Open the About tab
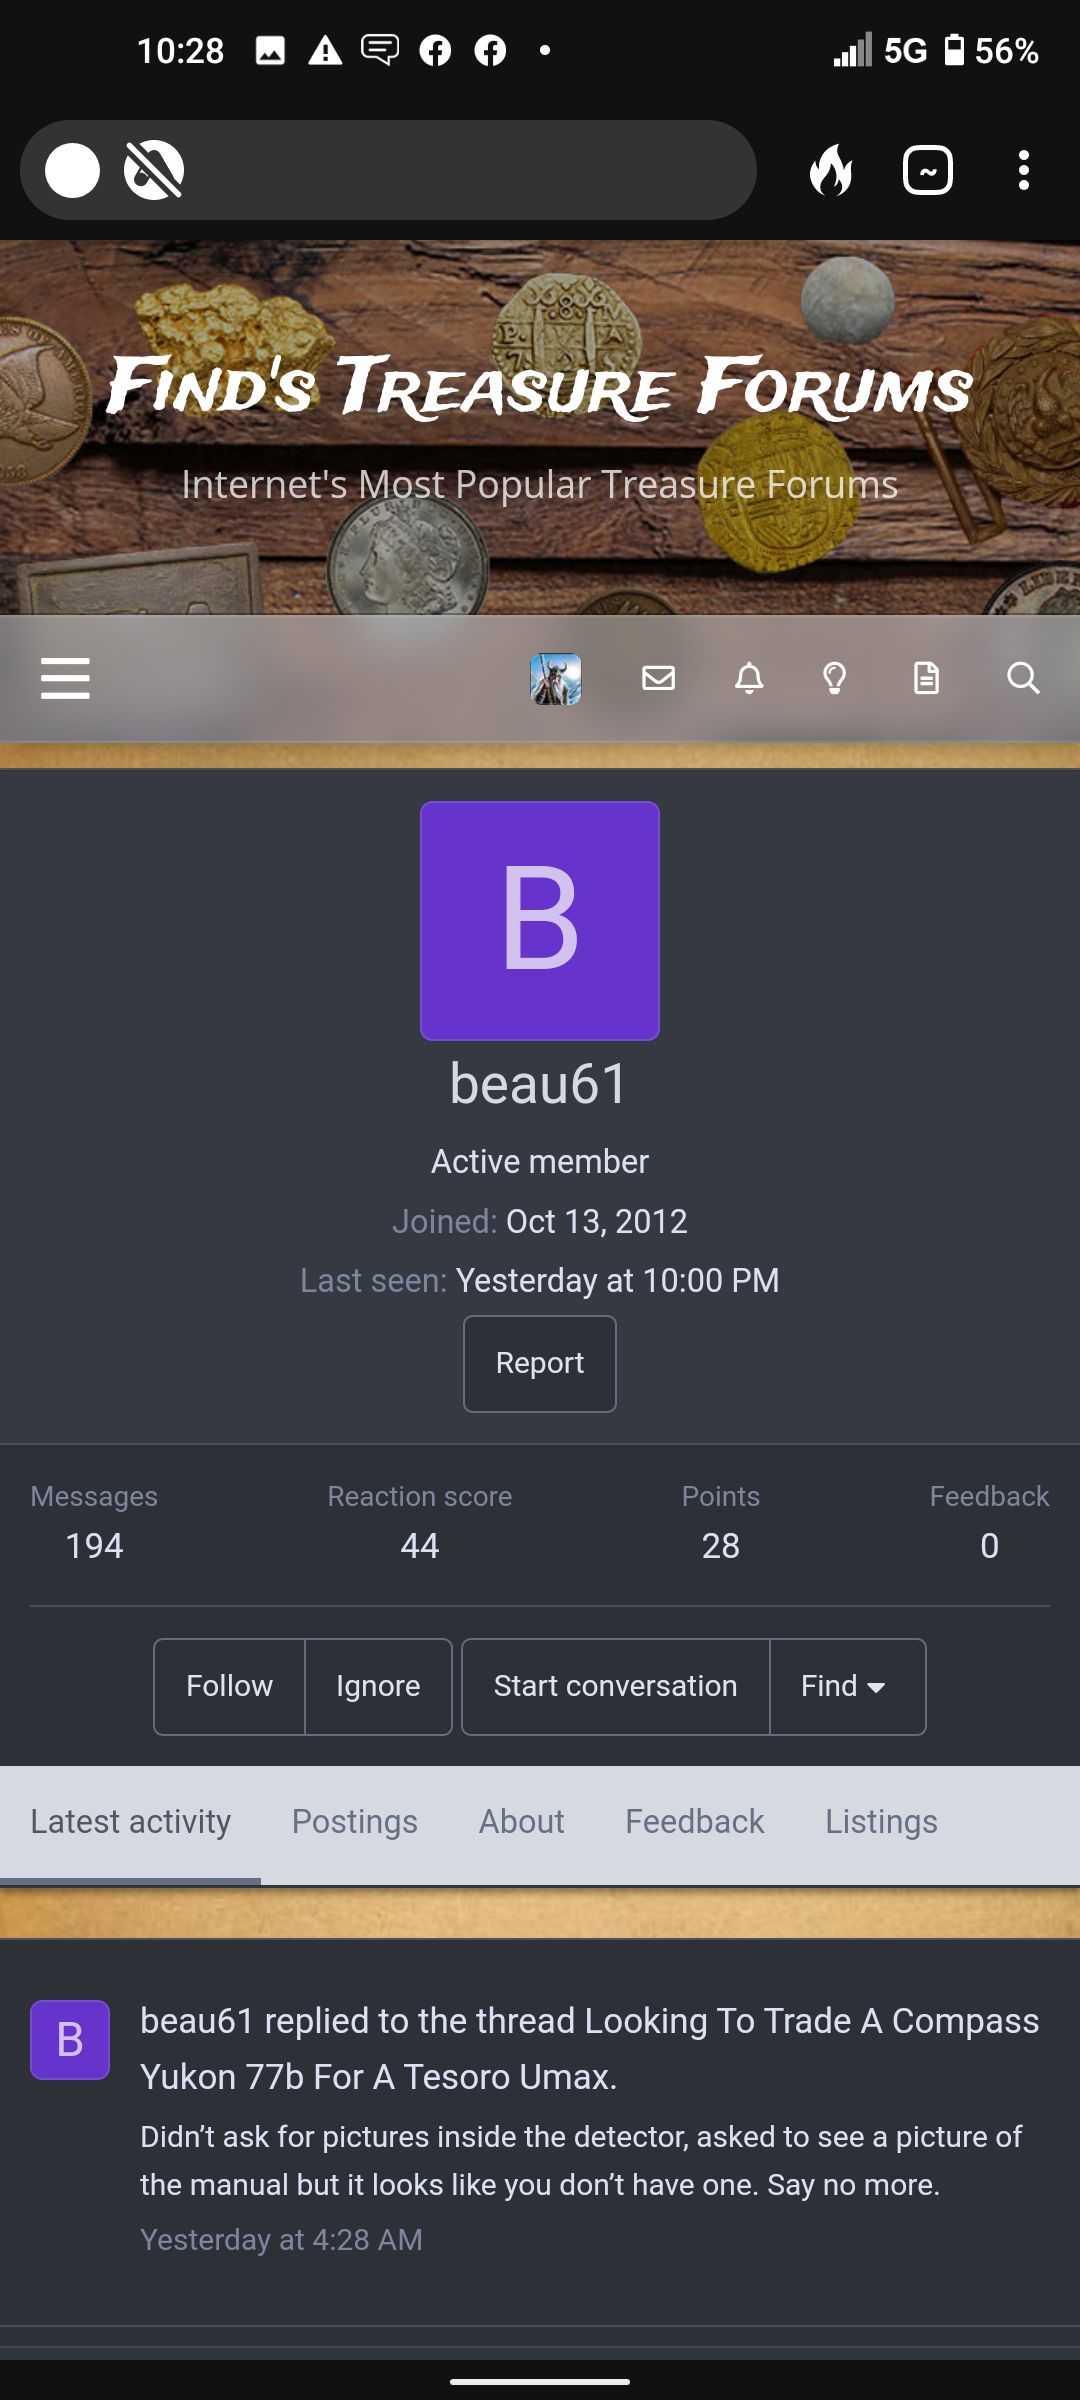This screenshot has width=1080, height=2400. coord(522,1822)
